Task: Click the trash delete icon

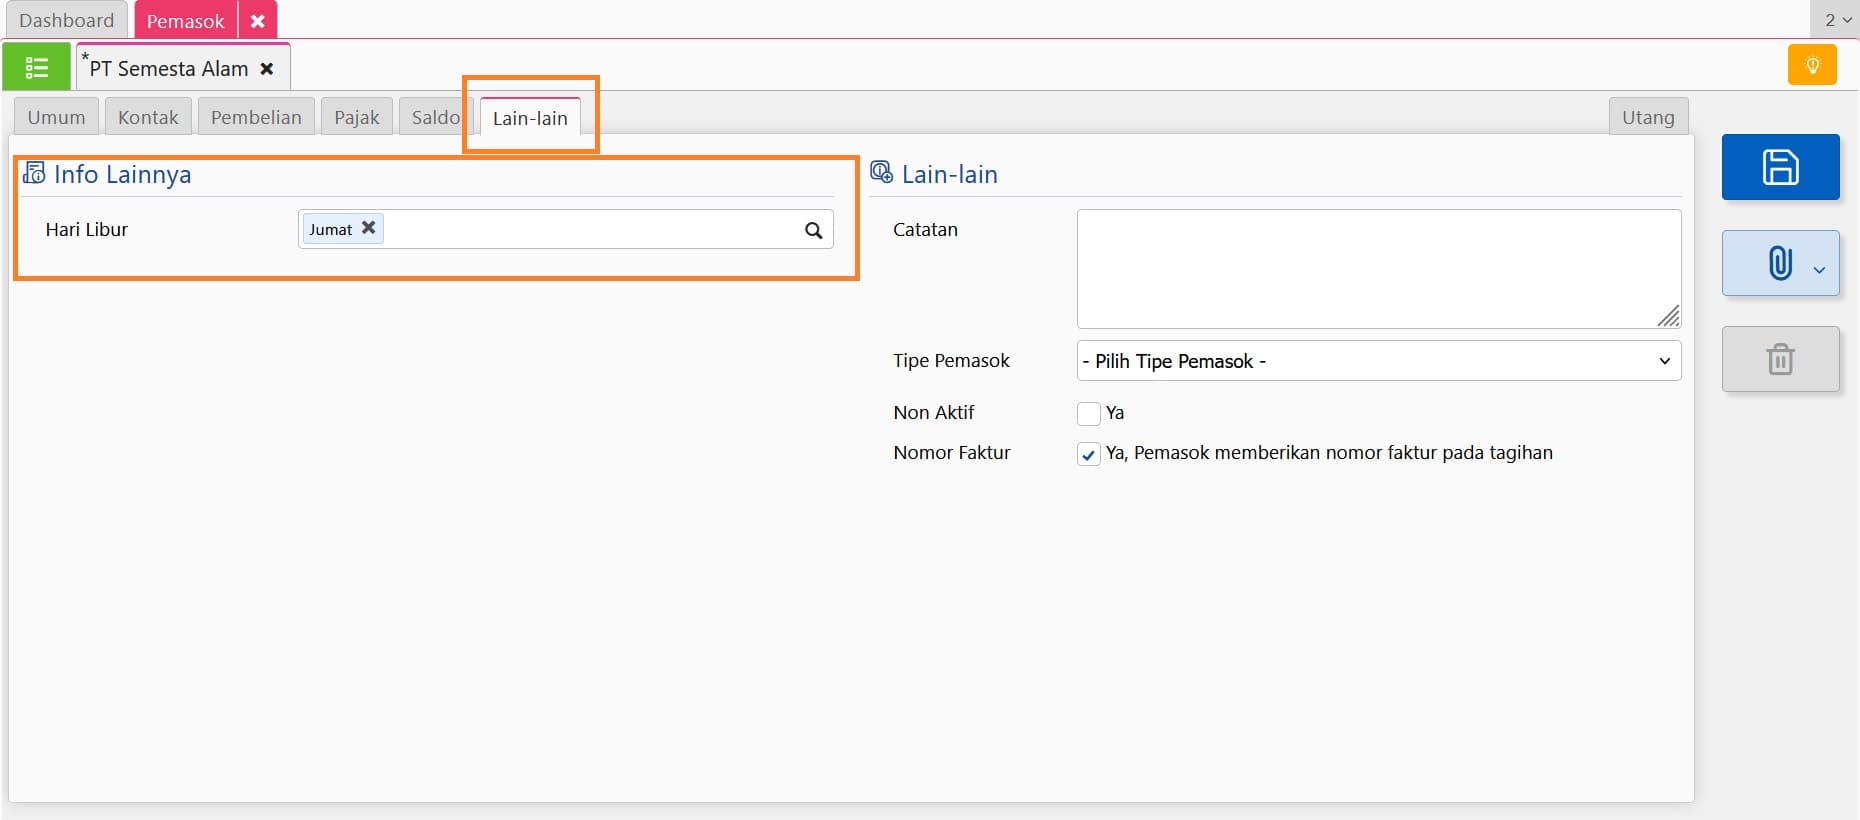Action: pyautogui.click(x=1780, y=359)
